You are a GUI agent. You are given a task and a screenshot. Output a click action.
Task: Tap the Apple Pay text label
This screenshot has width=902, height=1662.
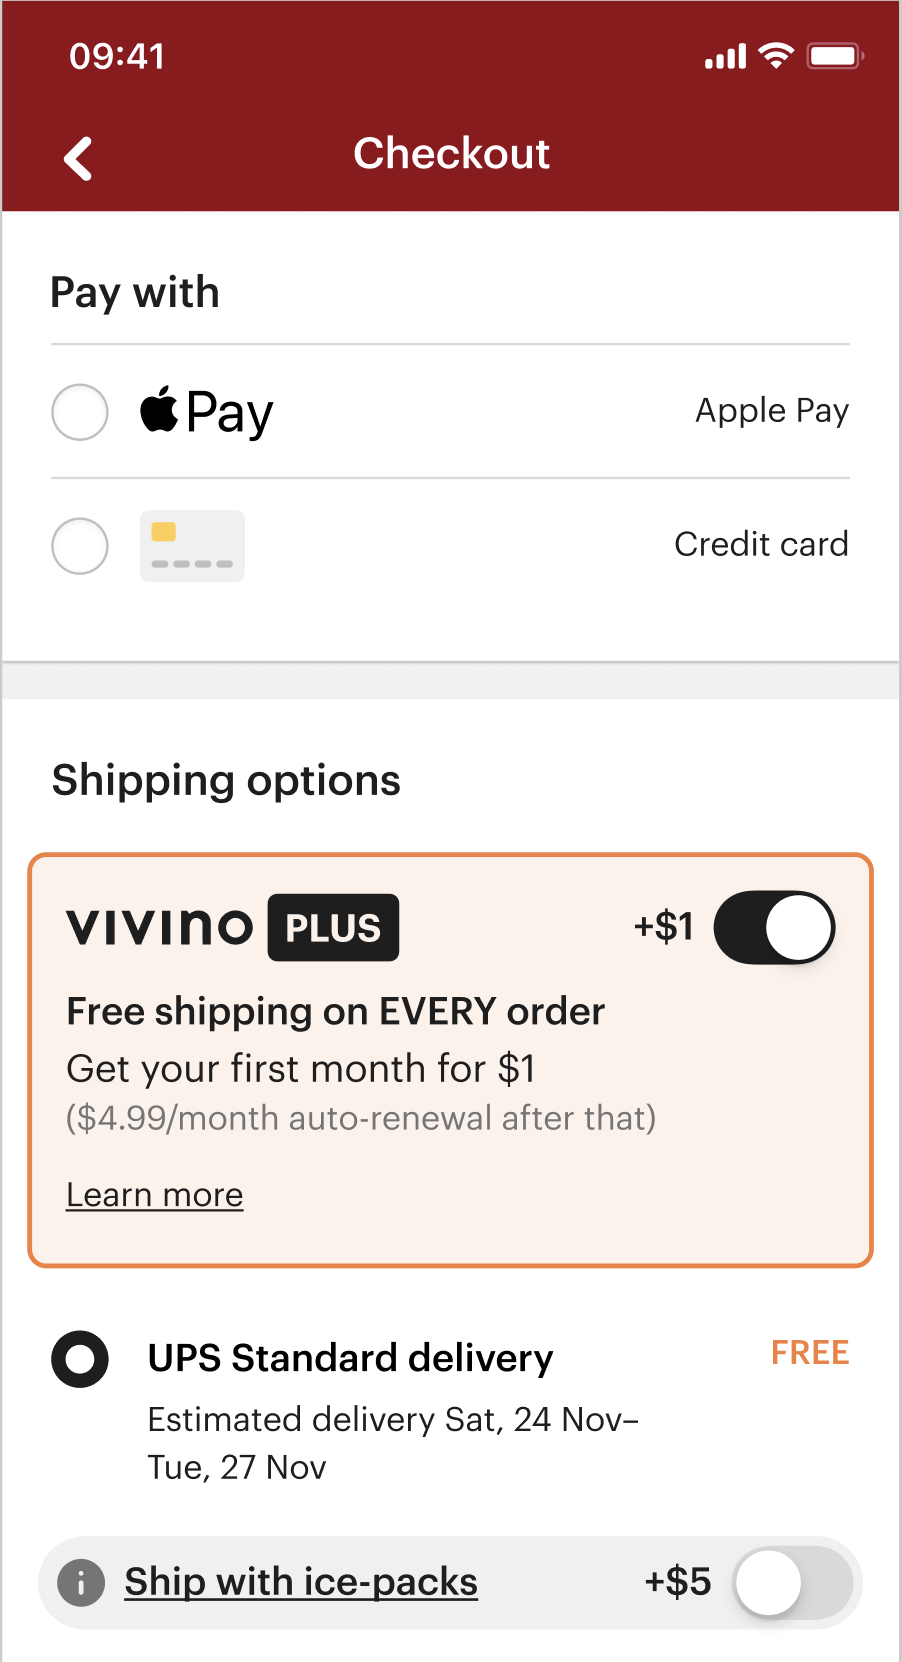coord(772,410)
